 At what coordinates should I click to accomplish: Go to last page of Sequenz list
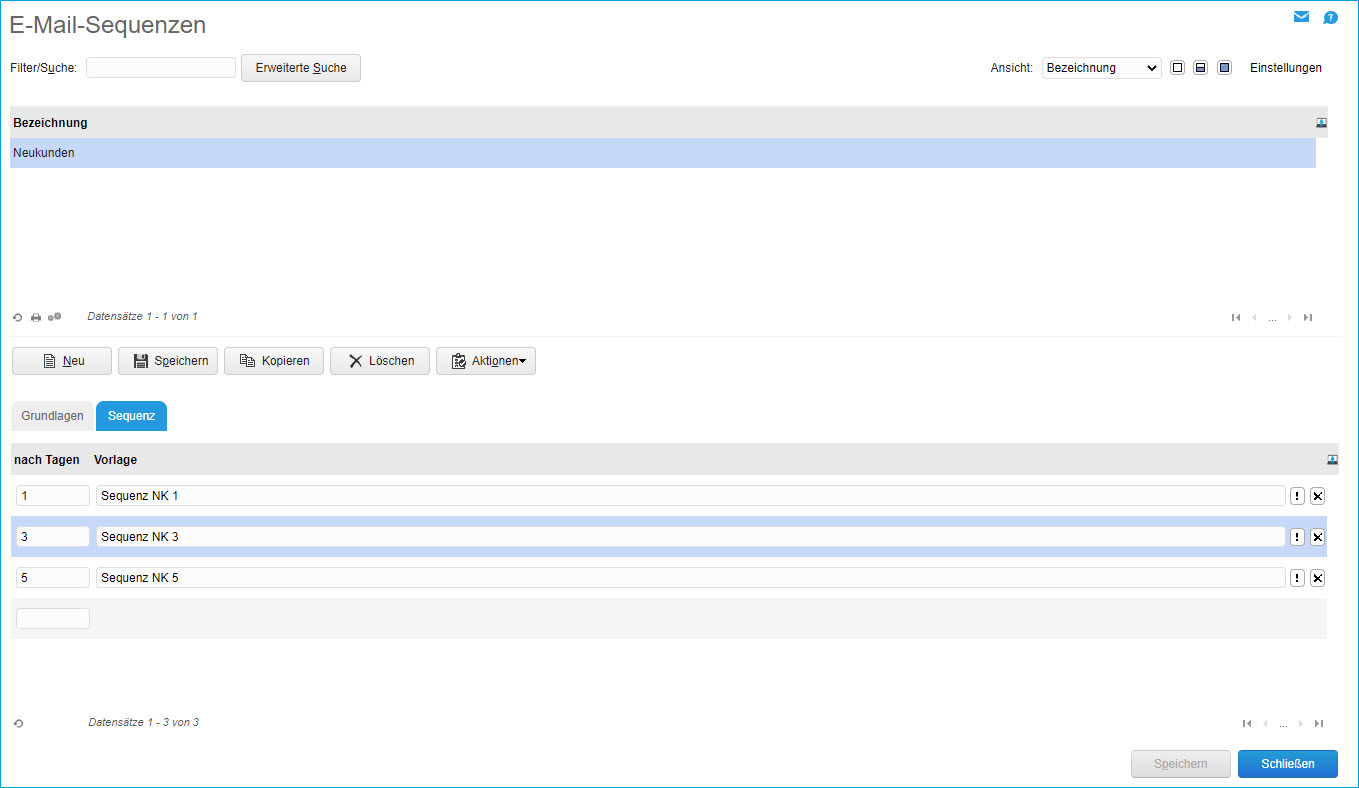(x=1319, y=723)
